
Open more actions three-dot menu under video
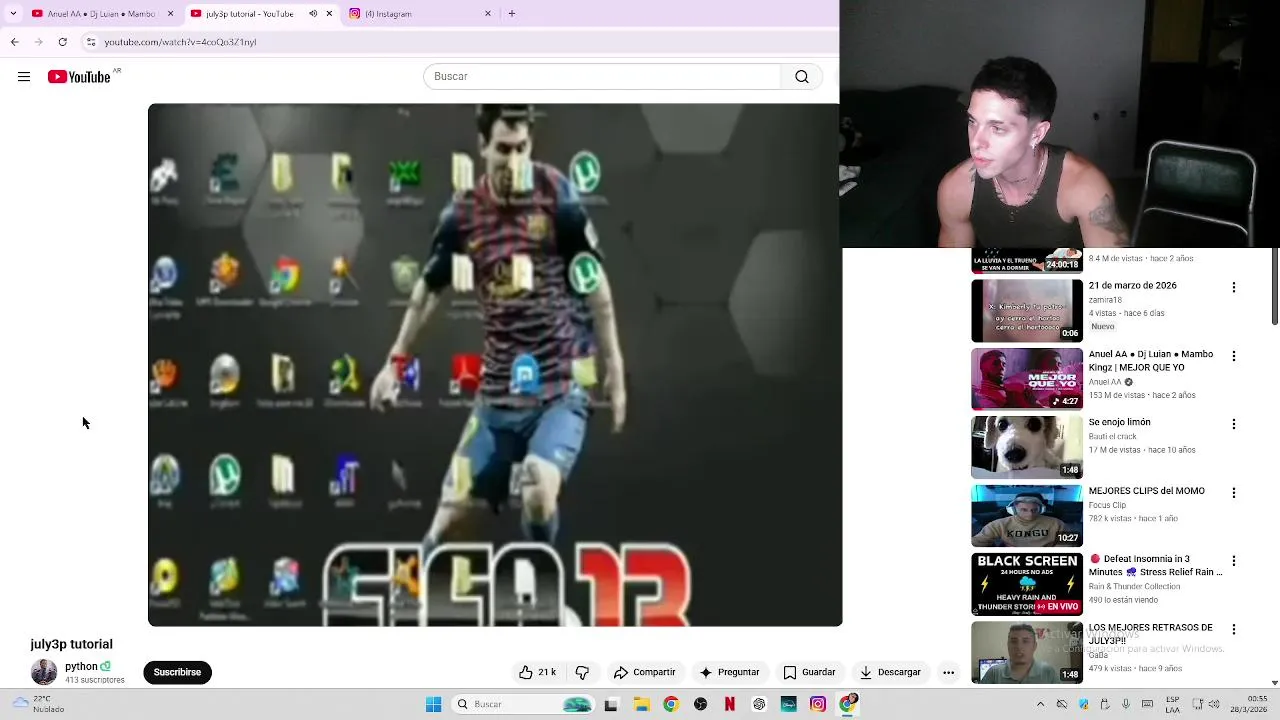click(948, 672)
